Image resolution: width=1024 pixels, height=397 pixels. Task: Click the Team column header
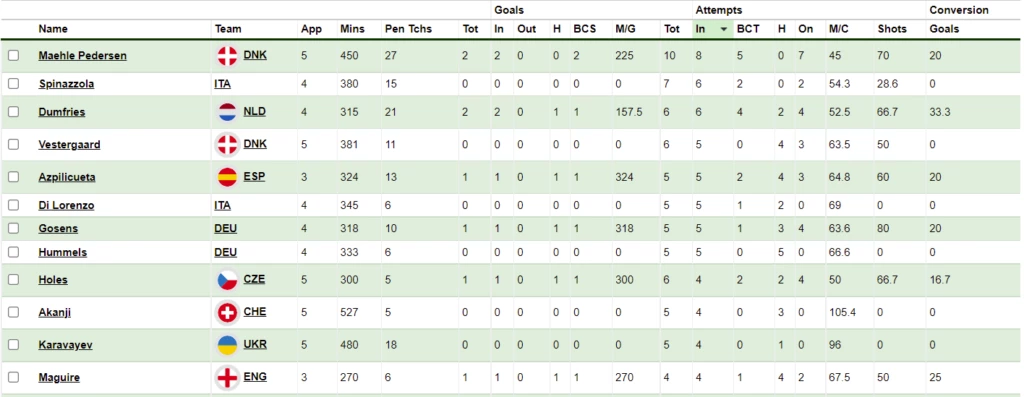click(x=228, y=29)
